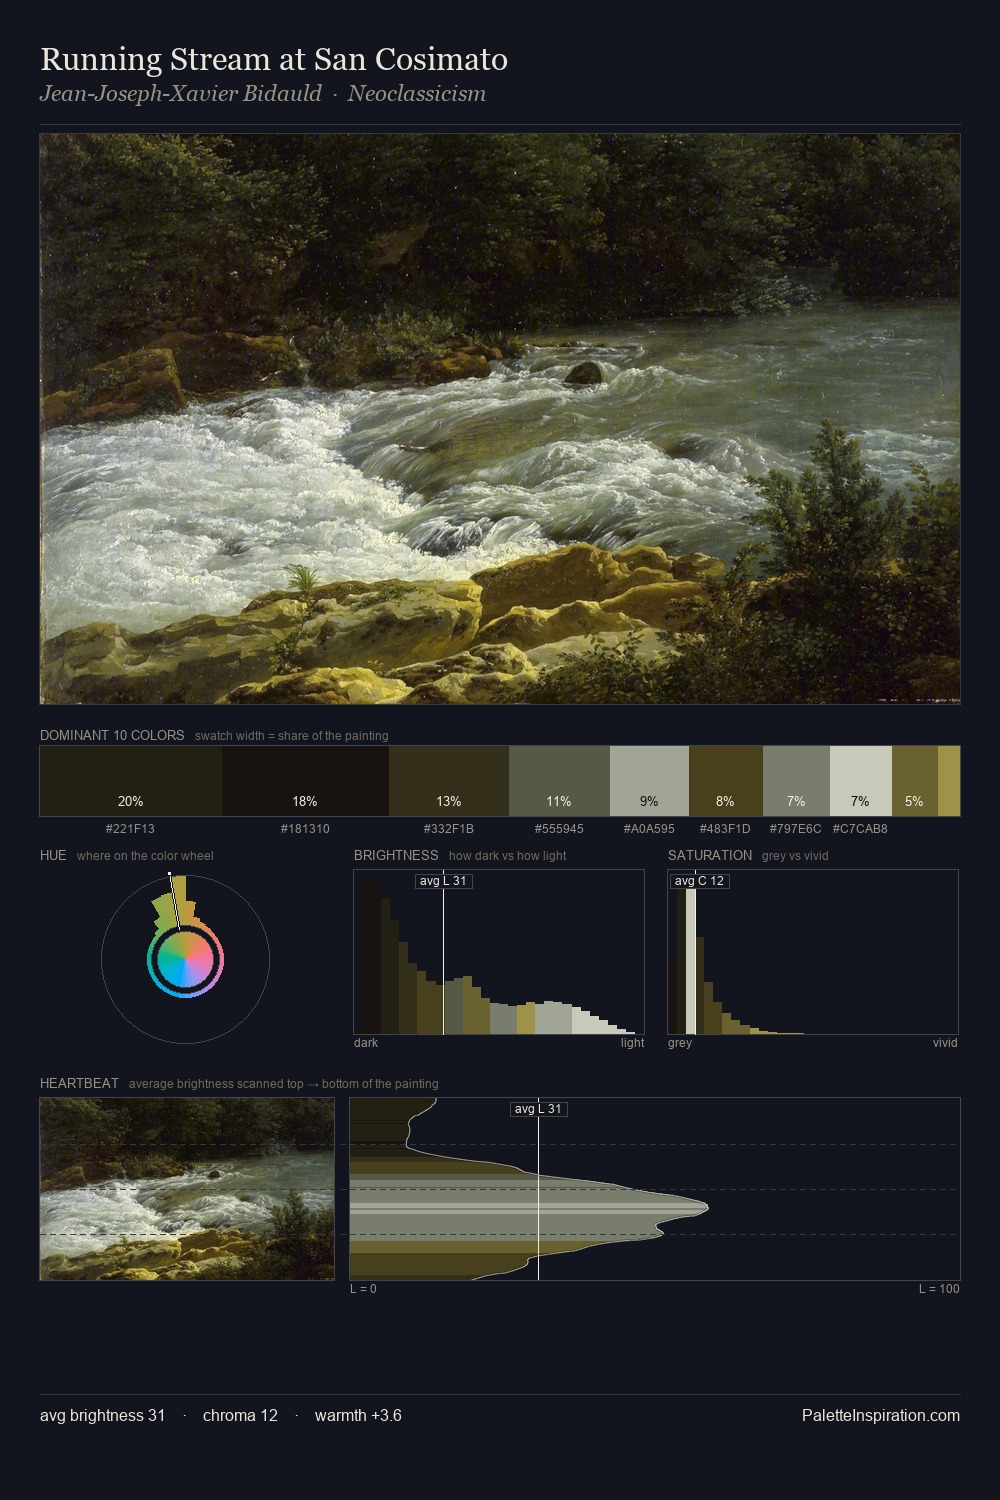Click the avg L 31 label in heartbeat chart
This screenshot has width=1000, height=1500.
[539, 1109]
